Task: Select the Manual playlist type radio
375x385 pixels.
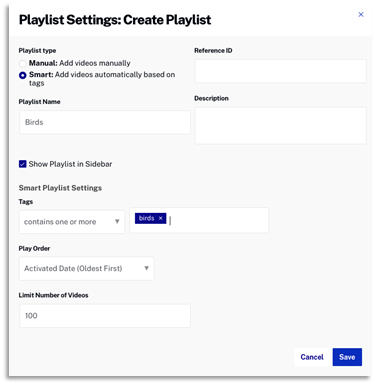Action: [22, 63]
